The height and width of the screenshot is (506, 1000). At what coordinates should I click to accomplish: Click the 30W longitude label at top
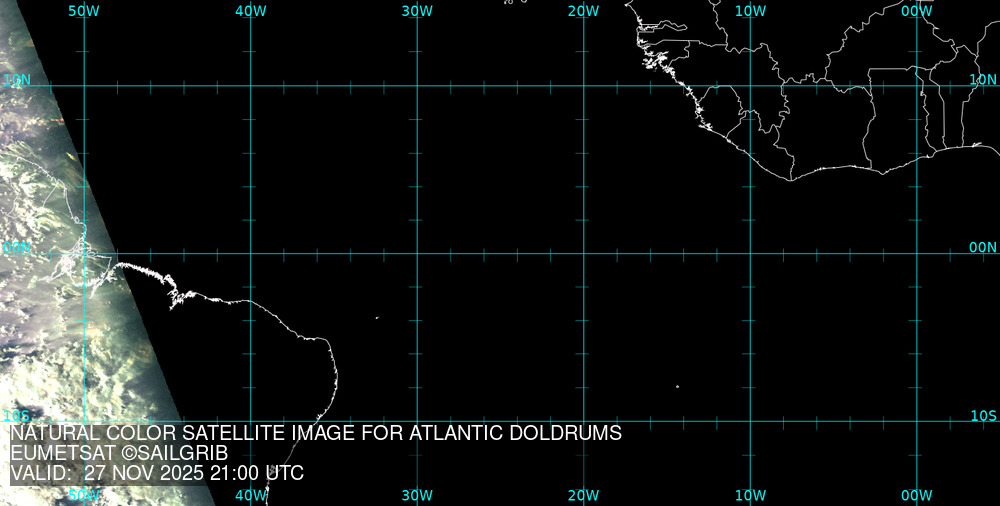tap(417, 10)
